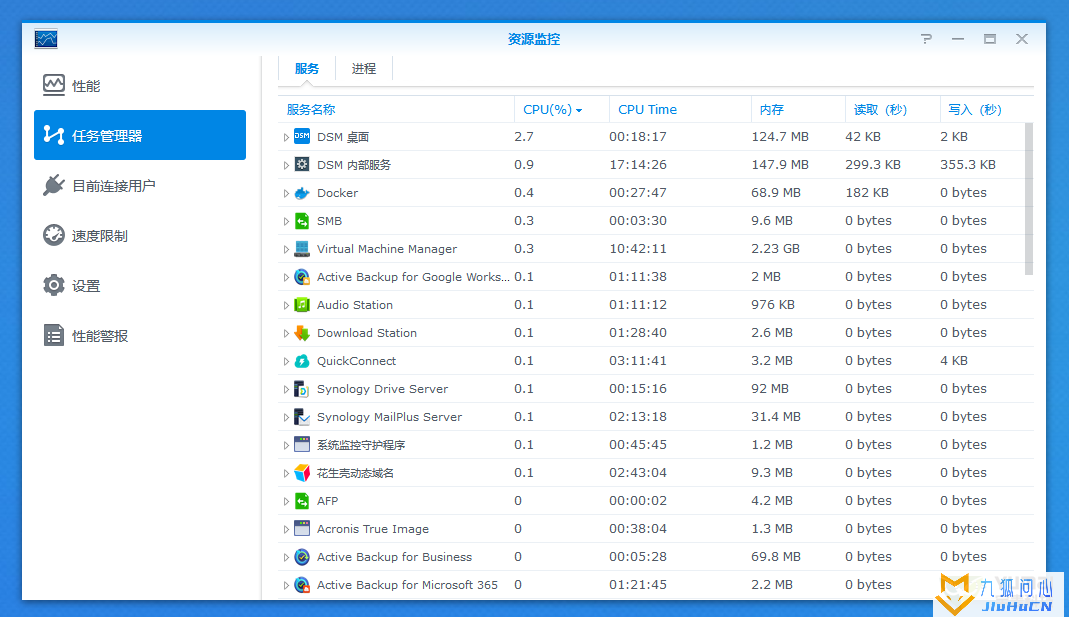This screenshot has height=617, width=1069.
Task: Click the AFP service icon
Action: [302, 501]
